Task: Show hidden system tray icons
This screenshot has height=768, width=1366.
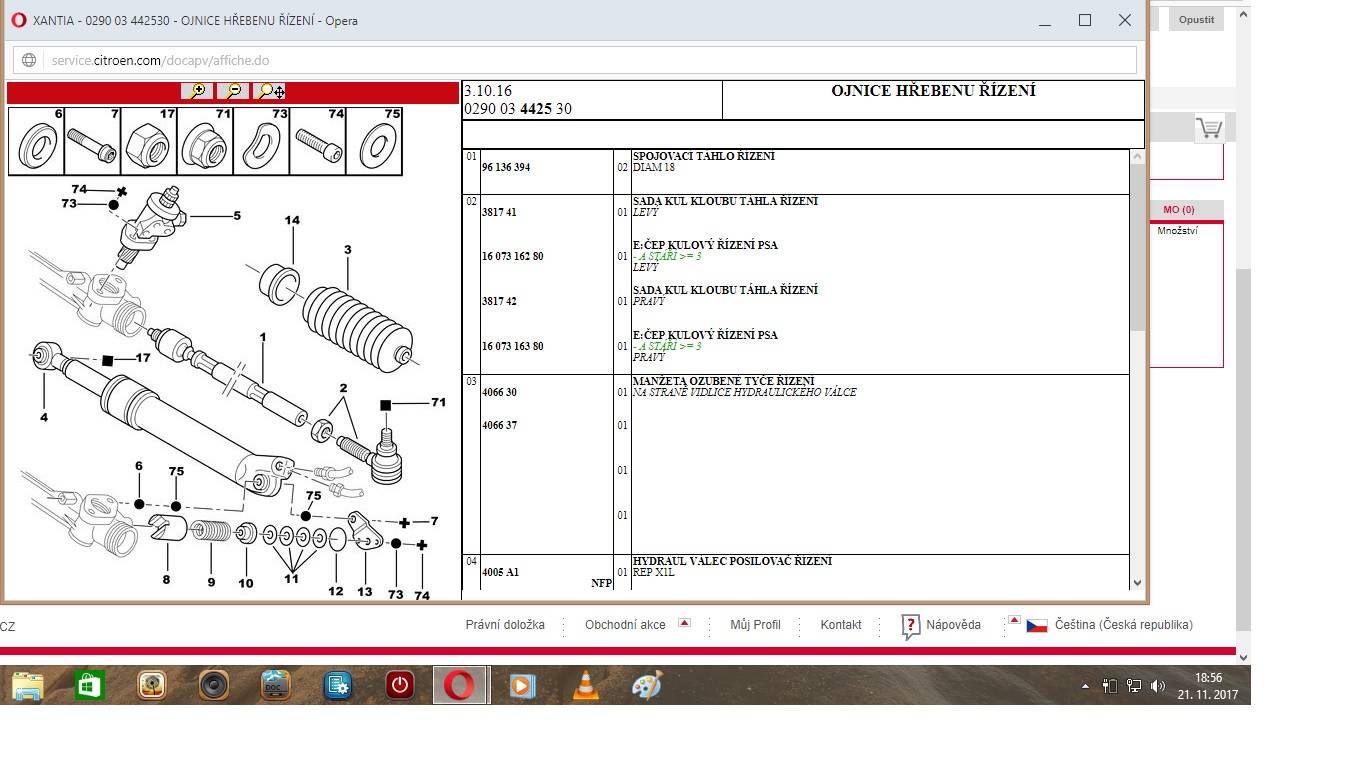Action: point(1085,686)
